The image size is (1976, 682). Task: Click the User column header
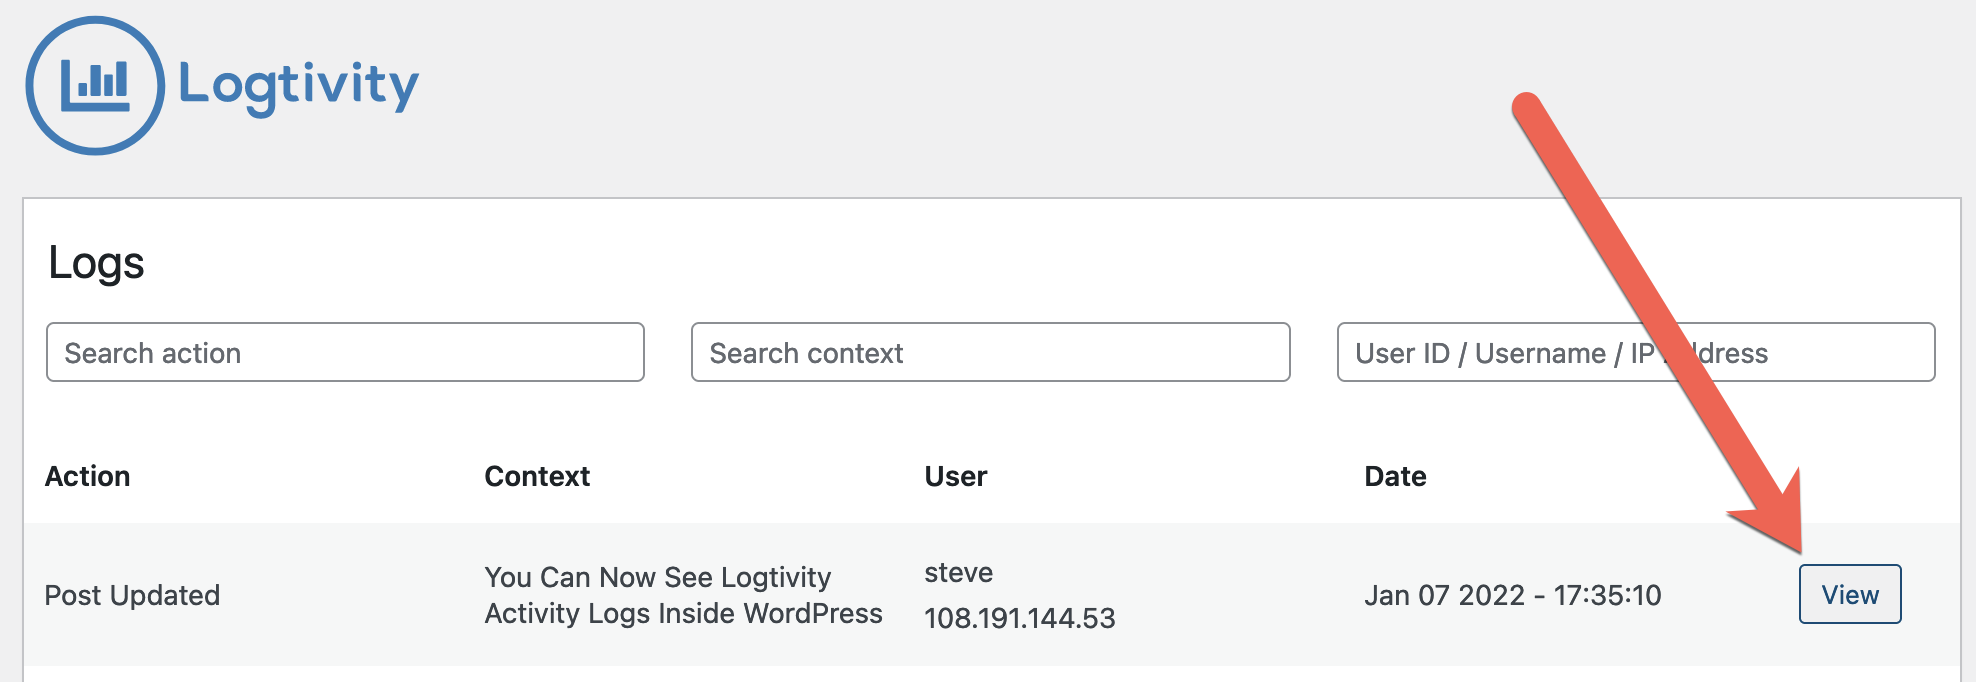tap(955, 476)
